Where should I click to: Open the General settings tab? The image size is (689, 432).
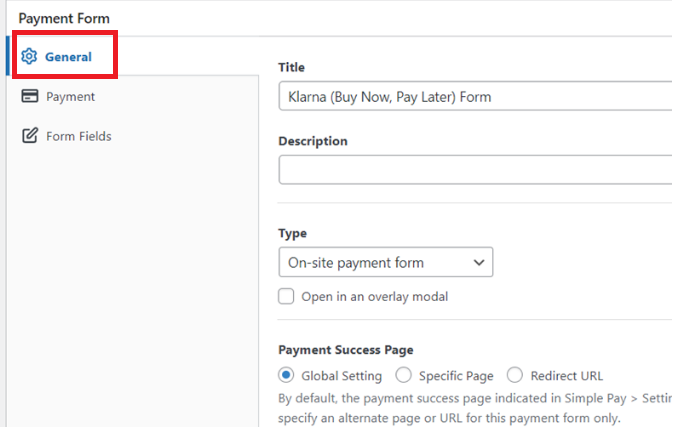[x=65, y=56]
